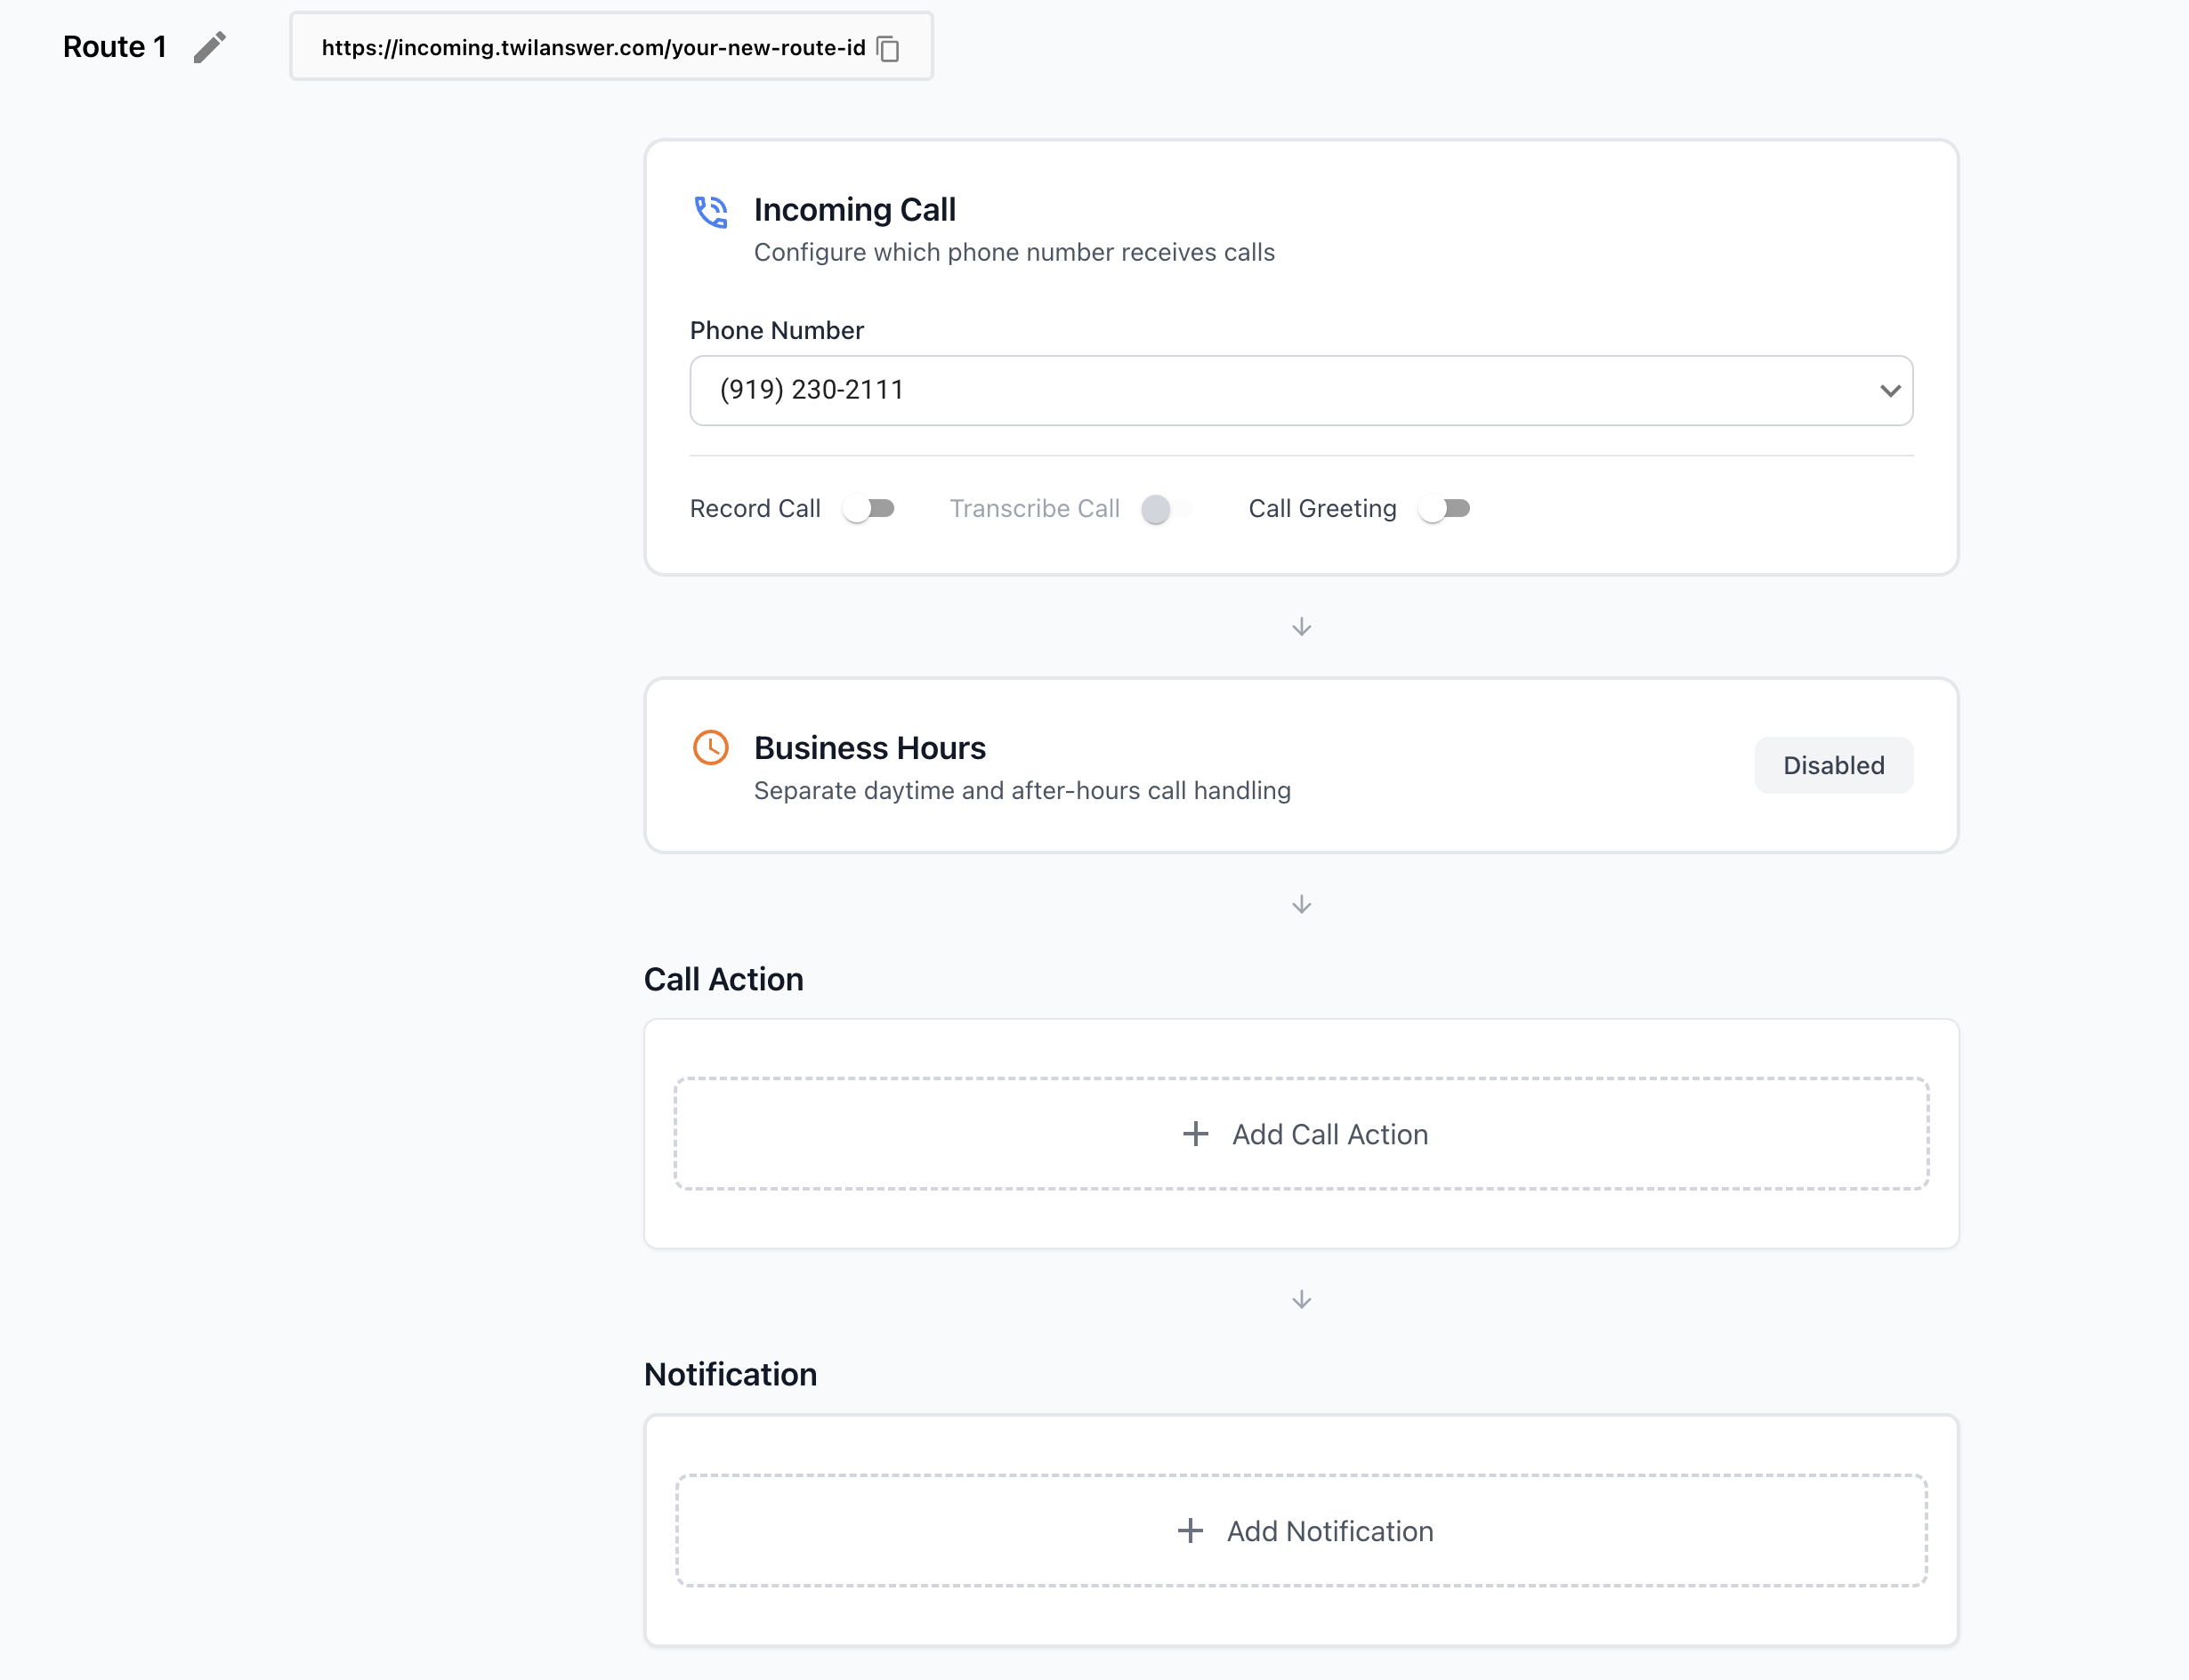
Task: Click the Add Call Action box
Action: click(x=1301, y=1134)
